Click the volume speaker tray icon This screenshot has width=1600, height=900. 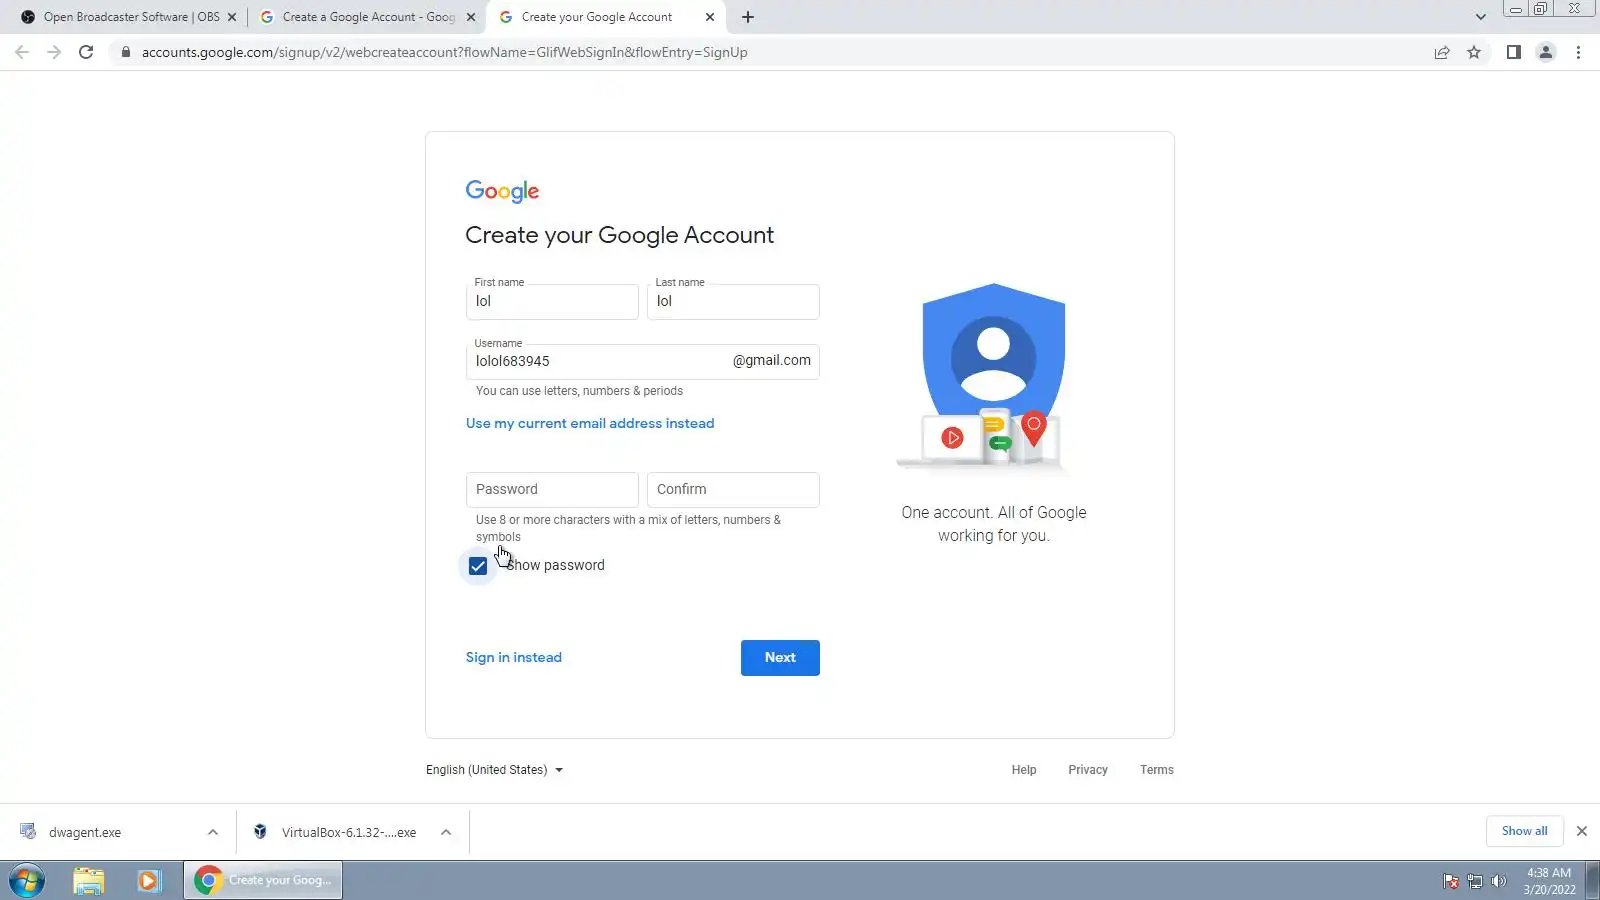click(x=1499, y=881)
